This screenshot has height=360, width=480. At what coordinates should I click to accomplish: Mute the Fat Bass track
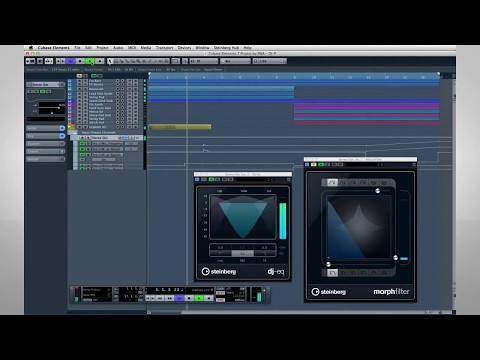[x=79, y=81]
